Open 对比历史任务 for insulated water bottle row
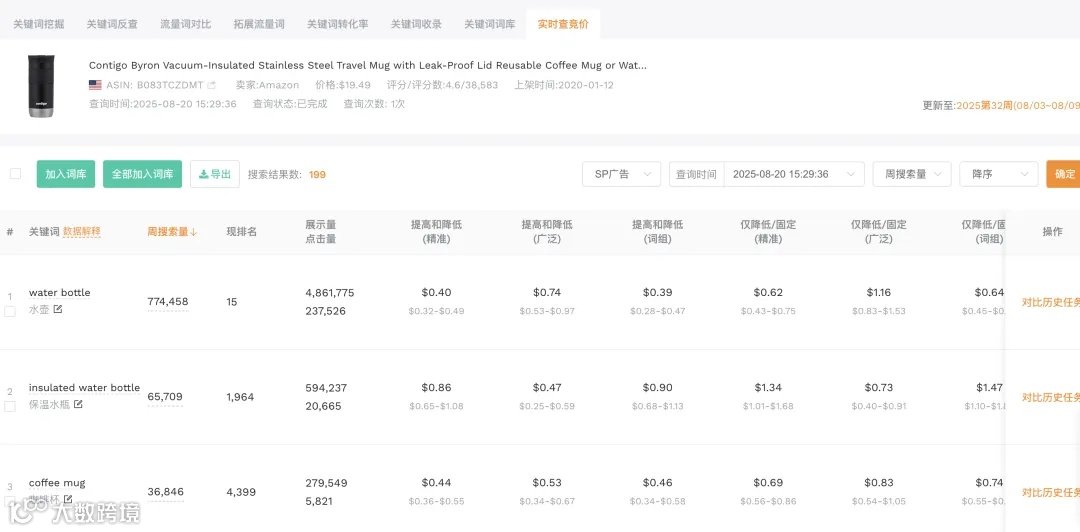1080x532 pixels. (1051, 397)
